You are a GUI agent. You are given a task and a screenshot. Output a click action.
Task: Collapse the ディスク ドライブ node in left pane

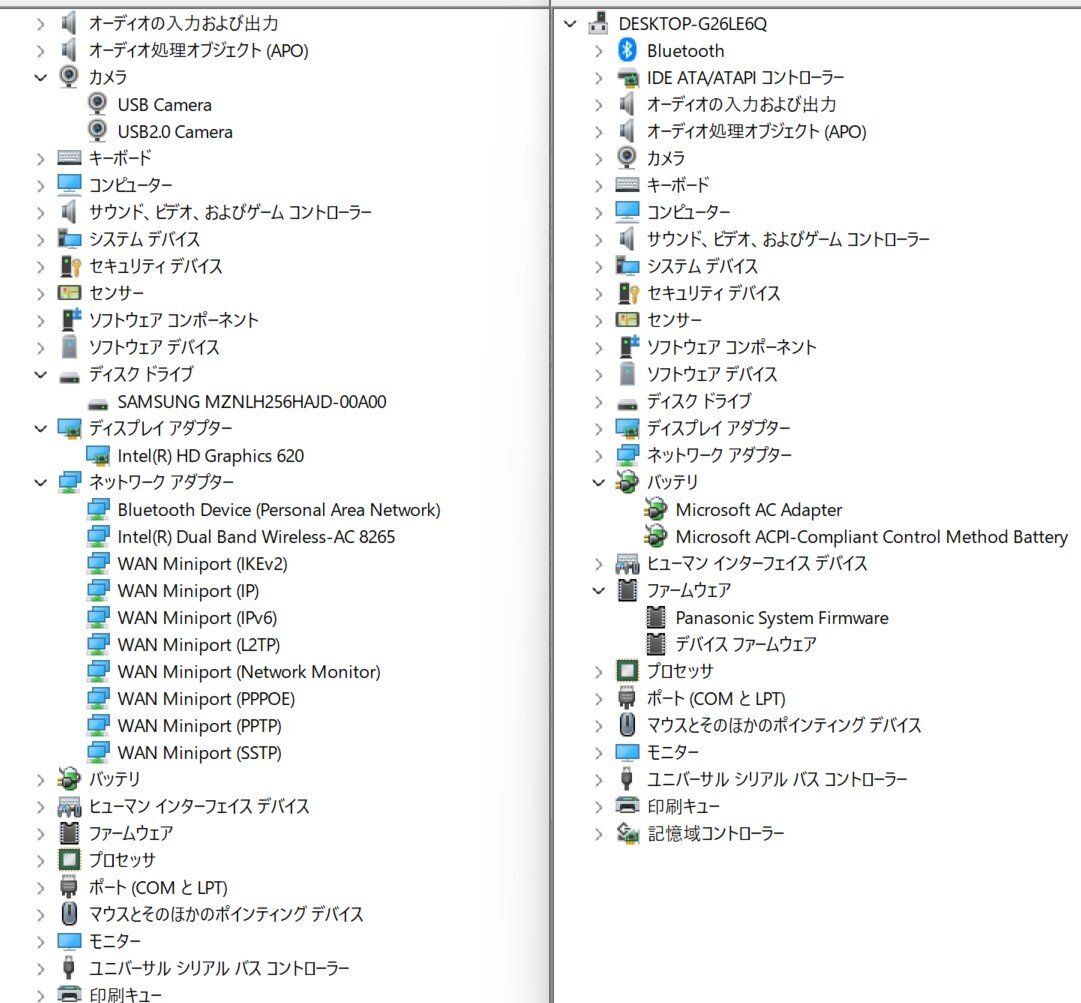coord(41,374)
